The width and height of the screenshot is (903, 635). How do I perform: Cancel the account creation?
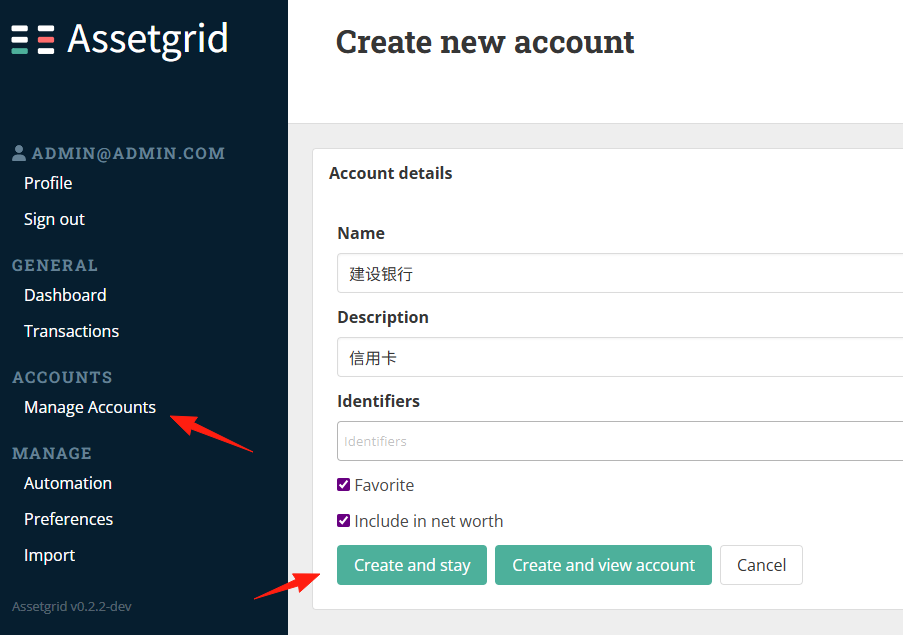click(761, 565)
